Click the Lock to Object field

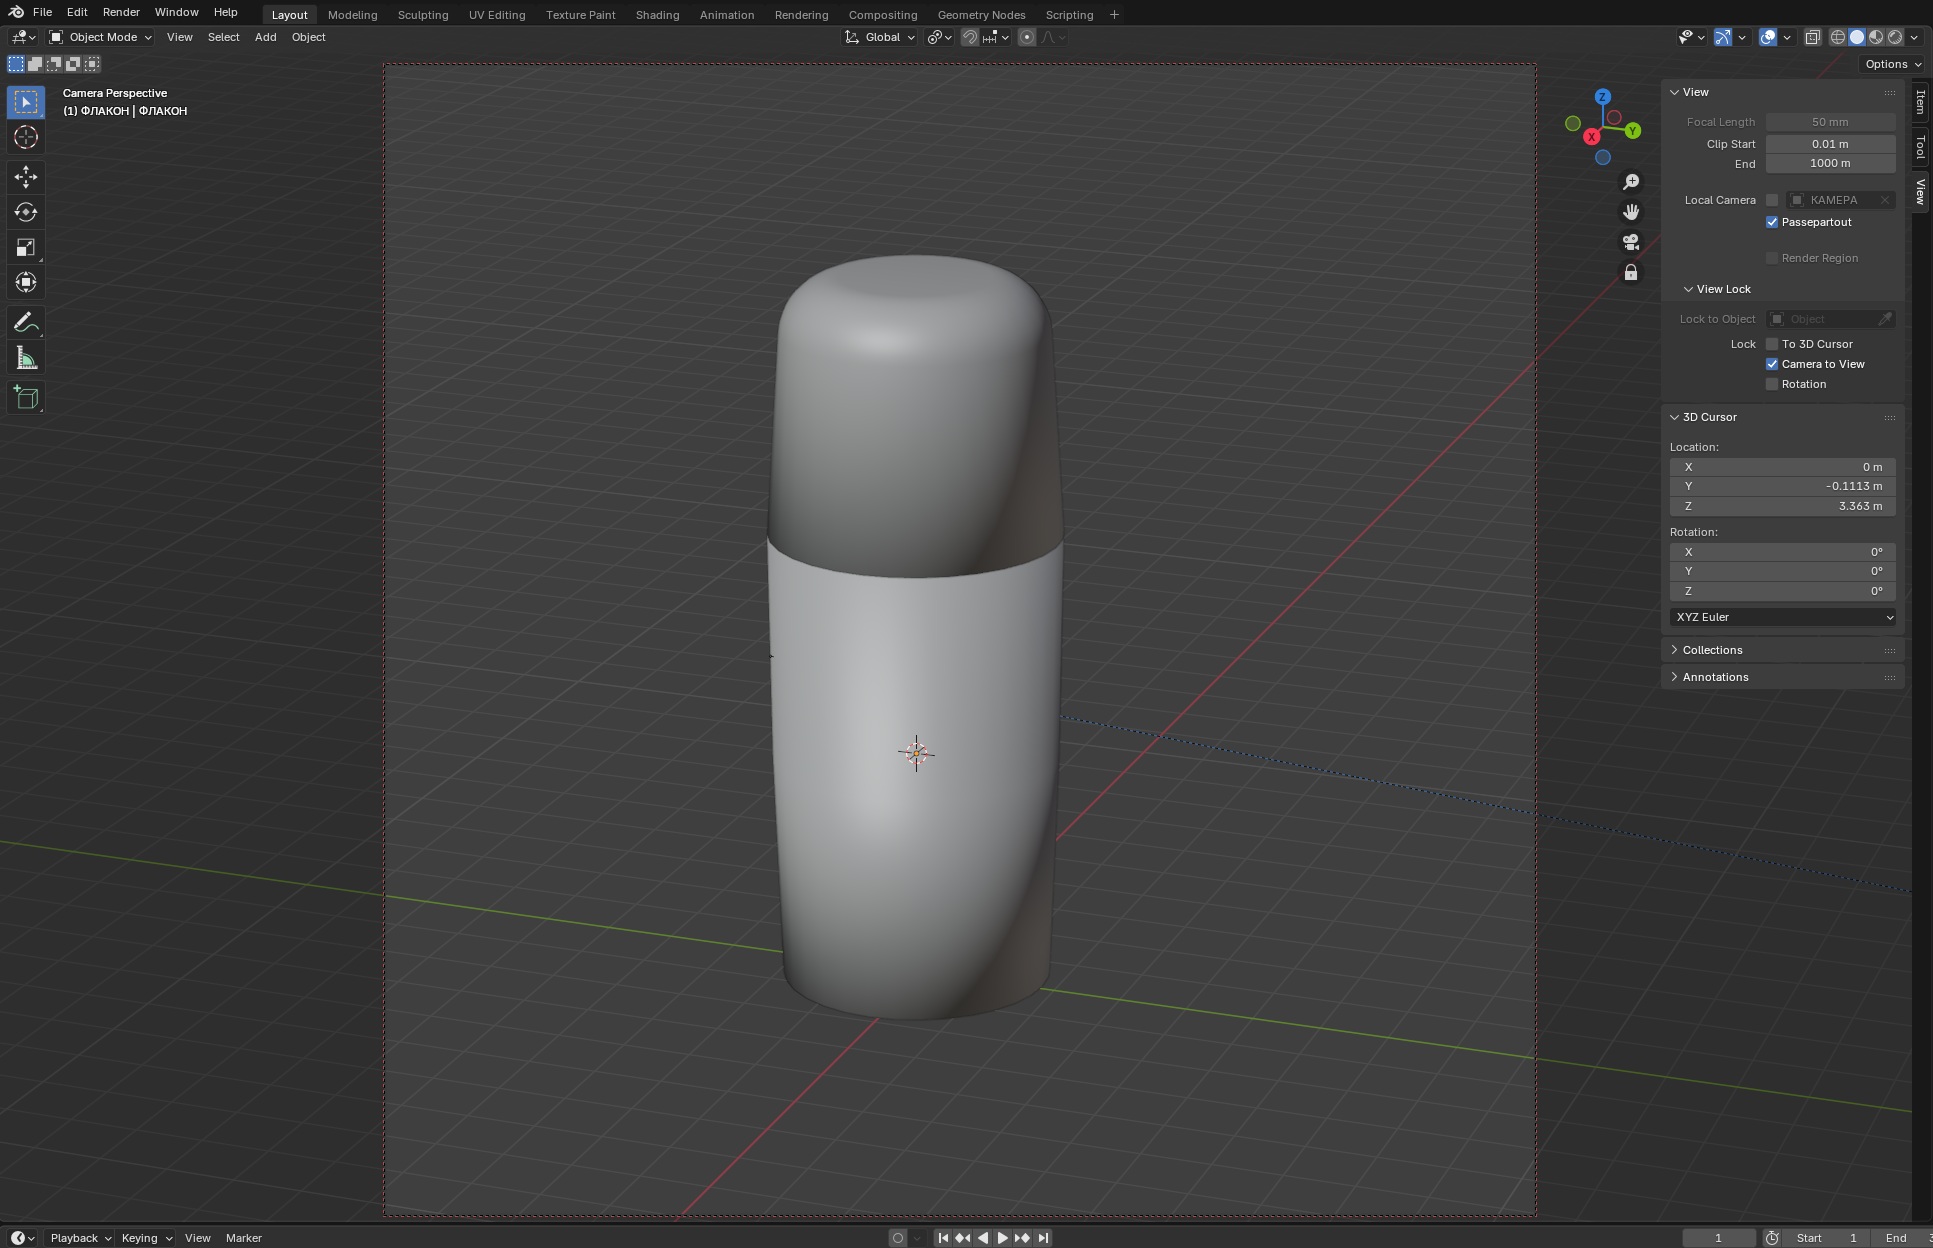click(1830, 319)
